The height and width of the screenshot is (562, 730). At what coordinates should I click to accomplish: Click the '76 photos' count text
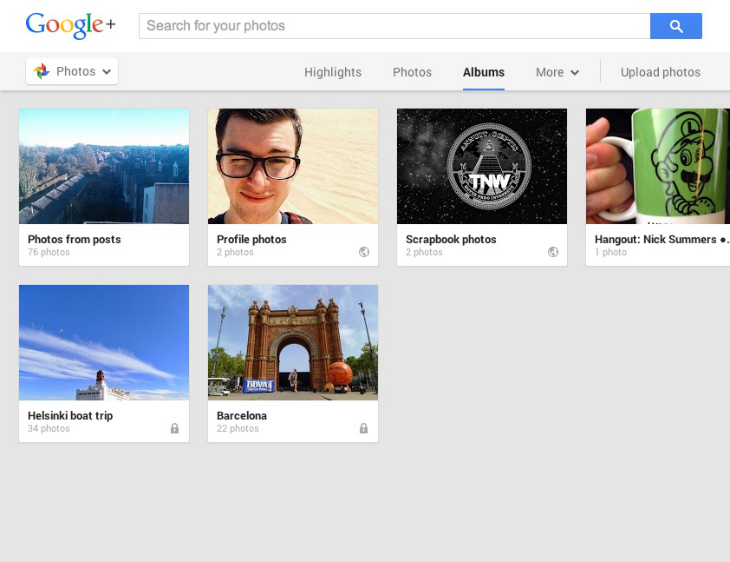48,252
